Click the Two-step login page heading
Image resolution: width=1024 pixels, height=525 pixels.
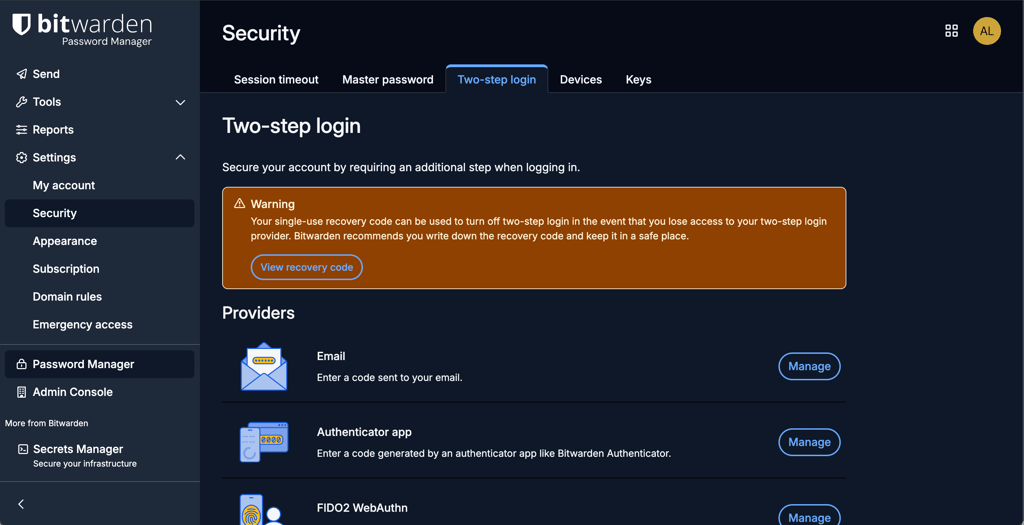[291, 126]
